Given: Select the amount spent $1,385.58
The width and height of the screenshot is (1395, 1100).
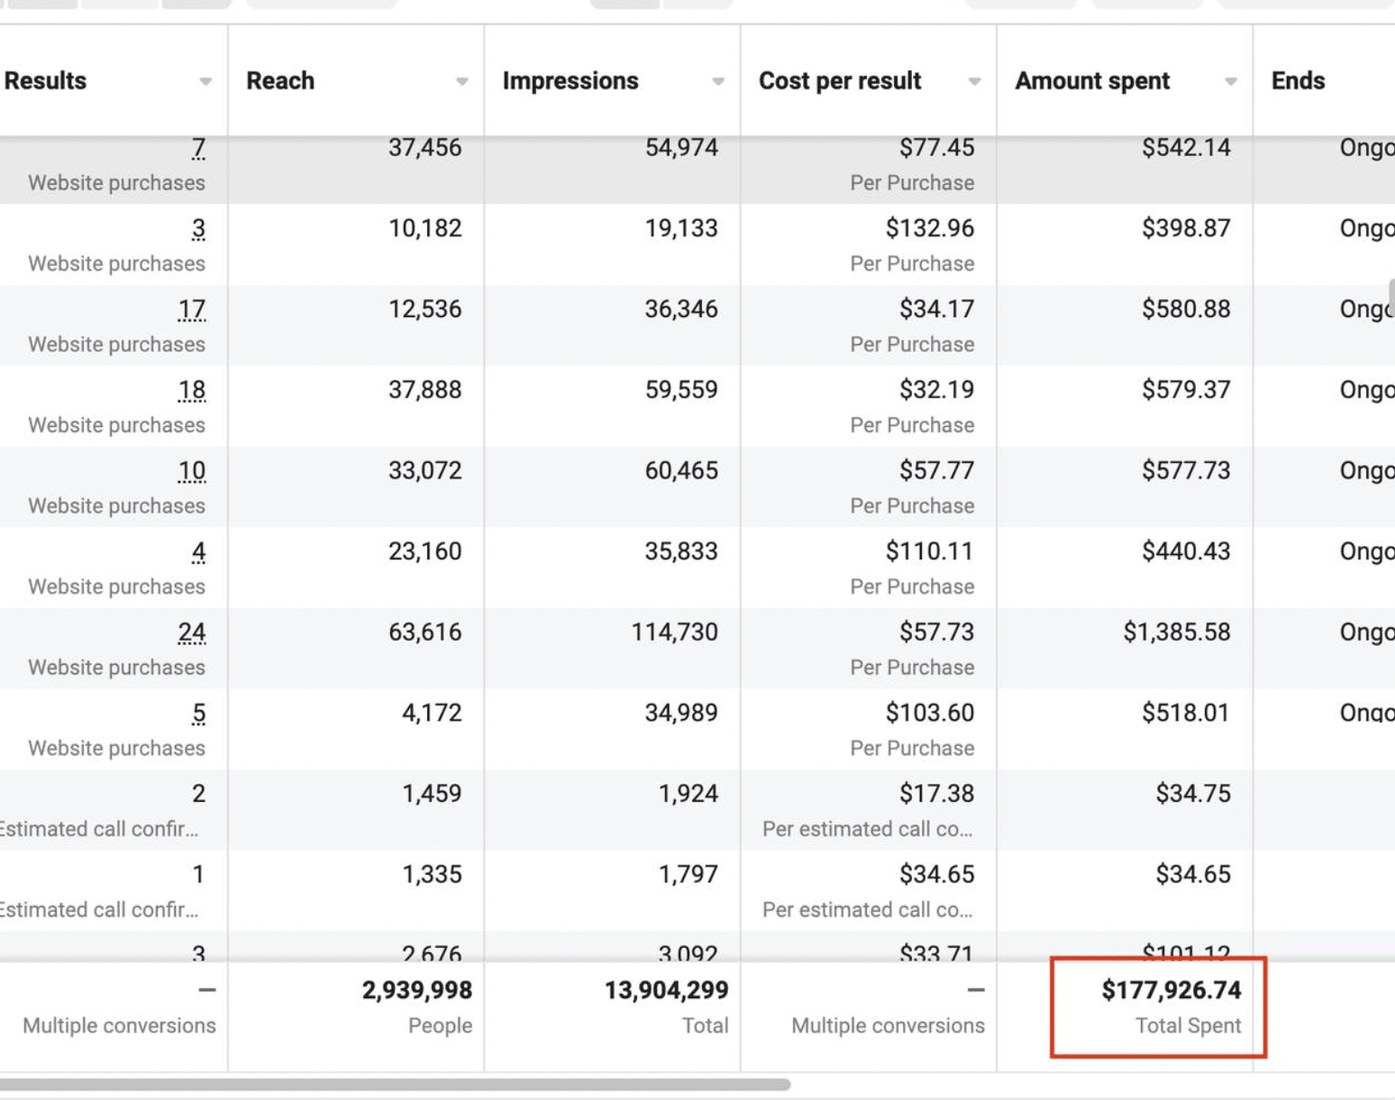Looking at the screenshot, I should [x=1177, y=633].
